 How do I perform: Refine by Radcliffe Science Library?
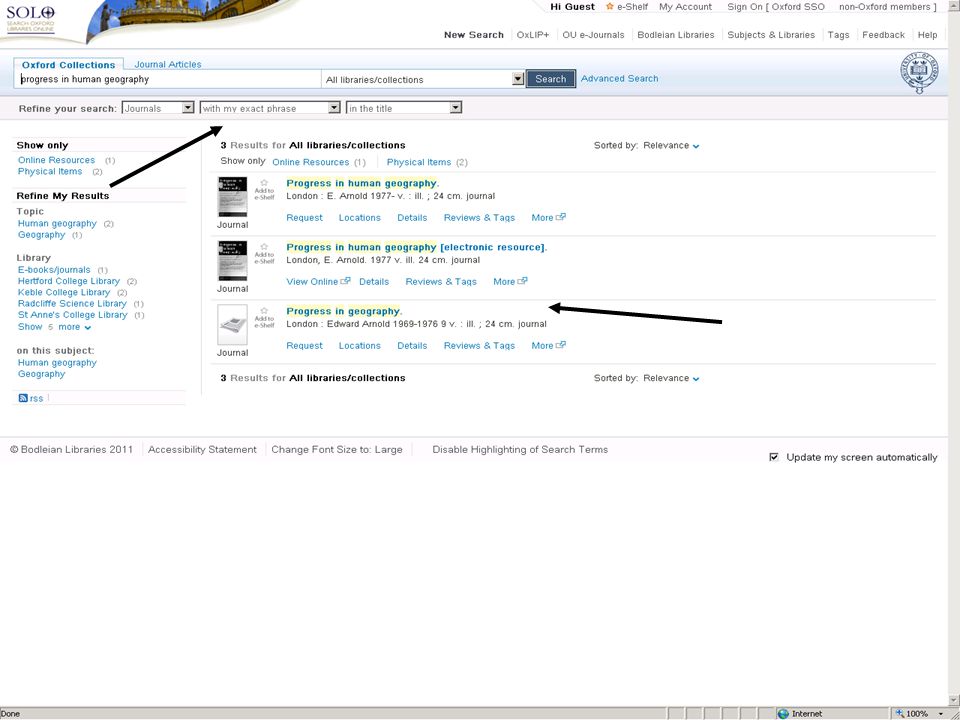(72, 304)
